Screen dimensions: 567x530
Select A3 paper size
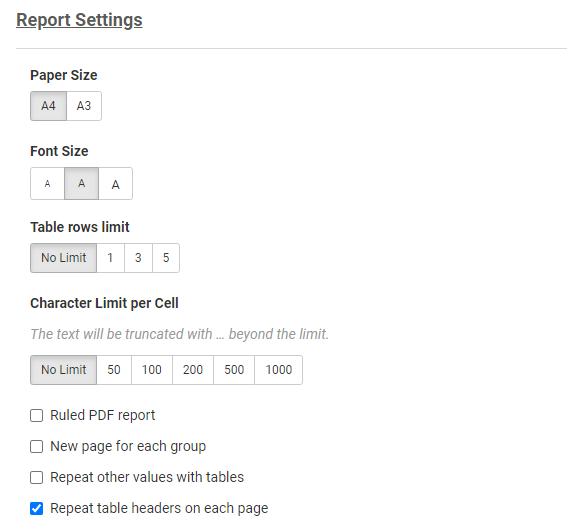(x=84, y=106)
